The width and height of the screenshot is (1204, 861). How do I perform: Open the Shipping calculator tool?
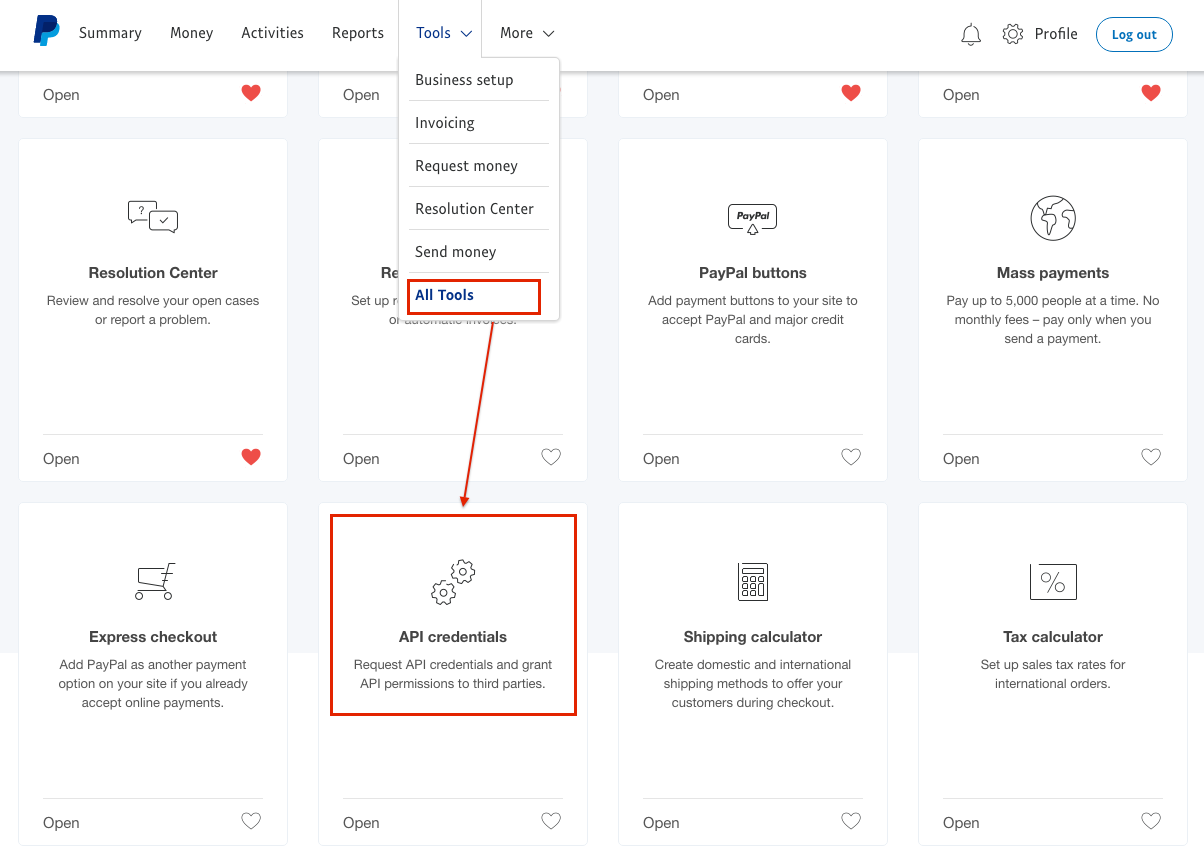pyautogui.click(x=661, y=823)
